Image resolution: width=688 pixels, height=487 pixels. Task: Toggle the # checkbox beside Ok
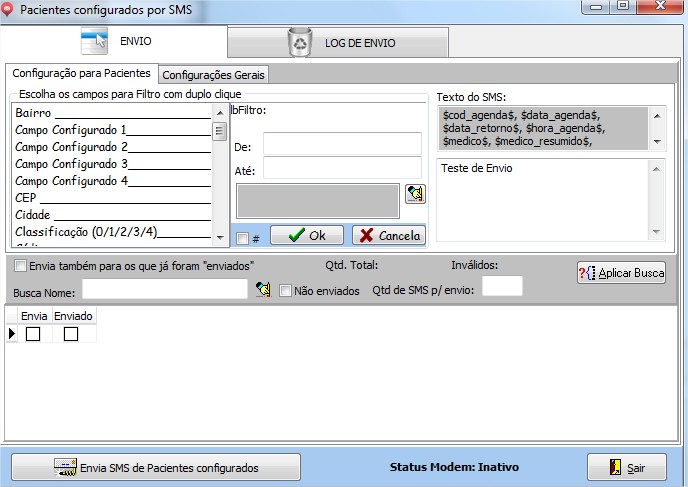tap(243, 238)
